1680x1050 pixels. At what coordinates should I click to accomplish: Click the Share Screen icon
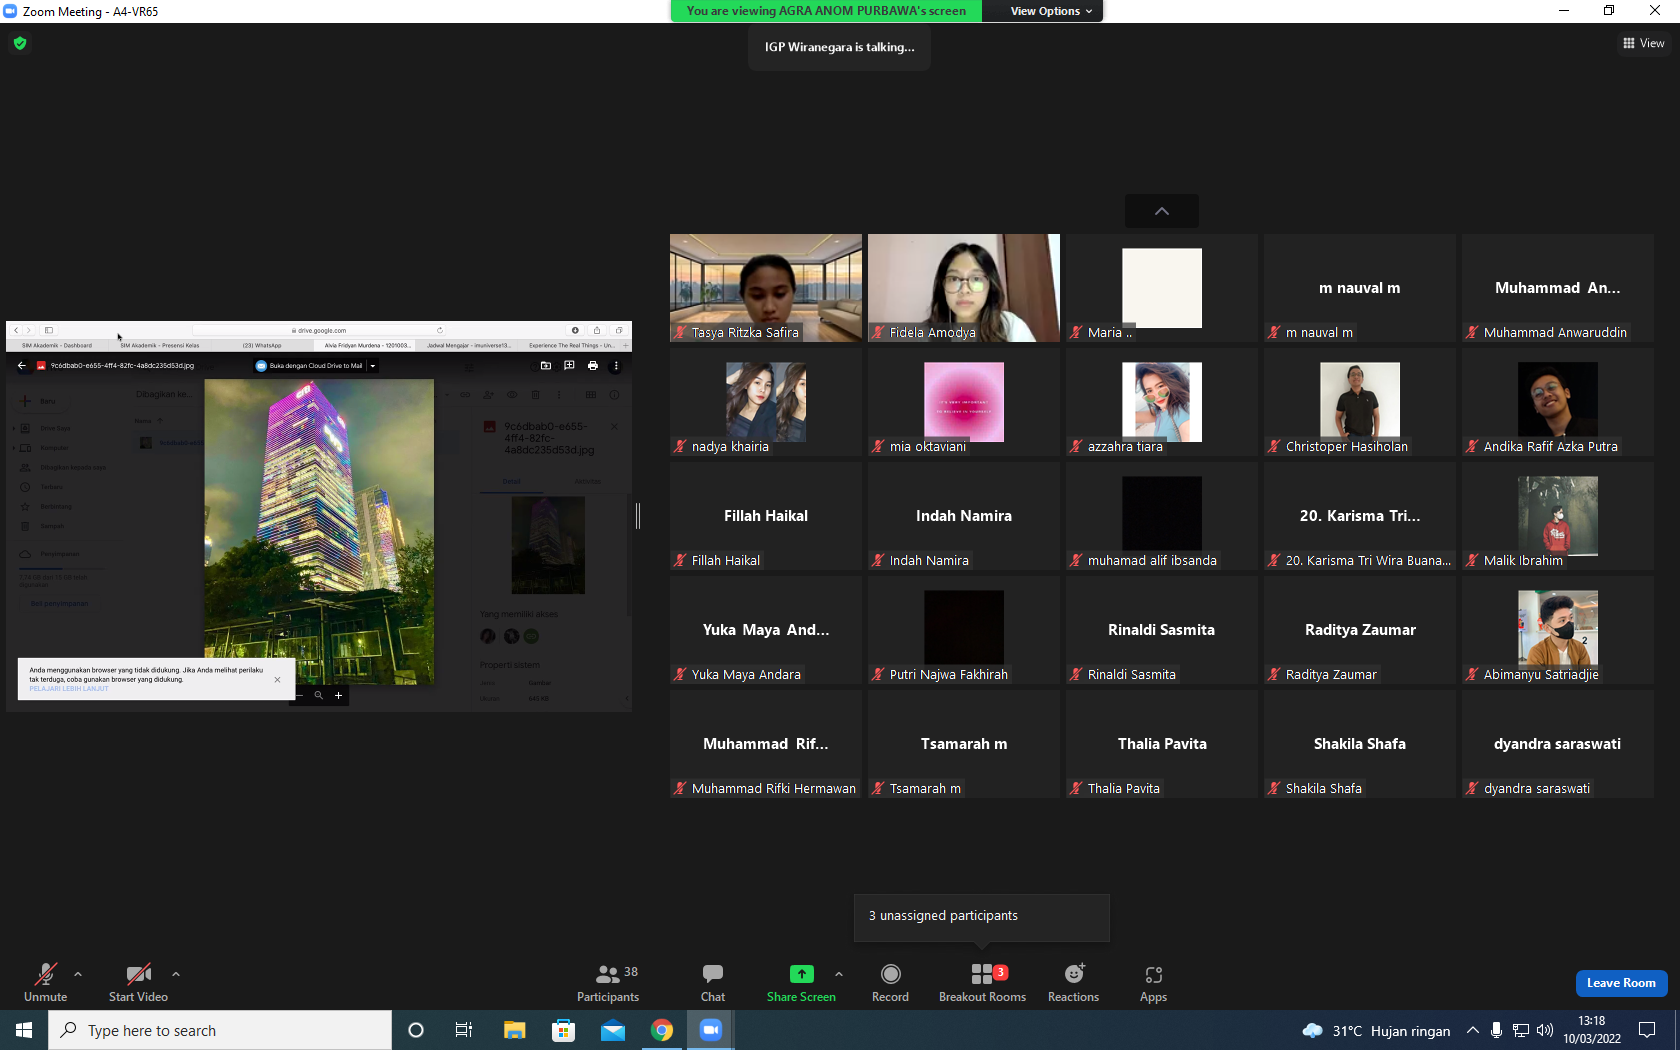(801, 974)
